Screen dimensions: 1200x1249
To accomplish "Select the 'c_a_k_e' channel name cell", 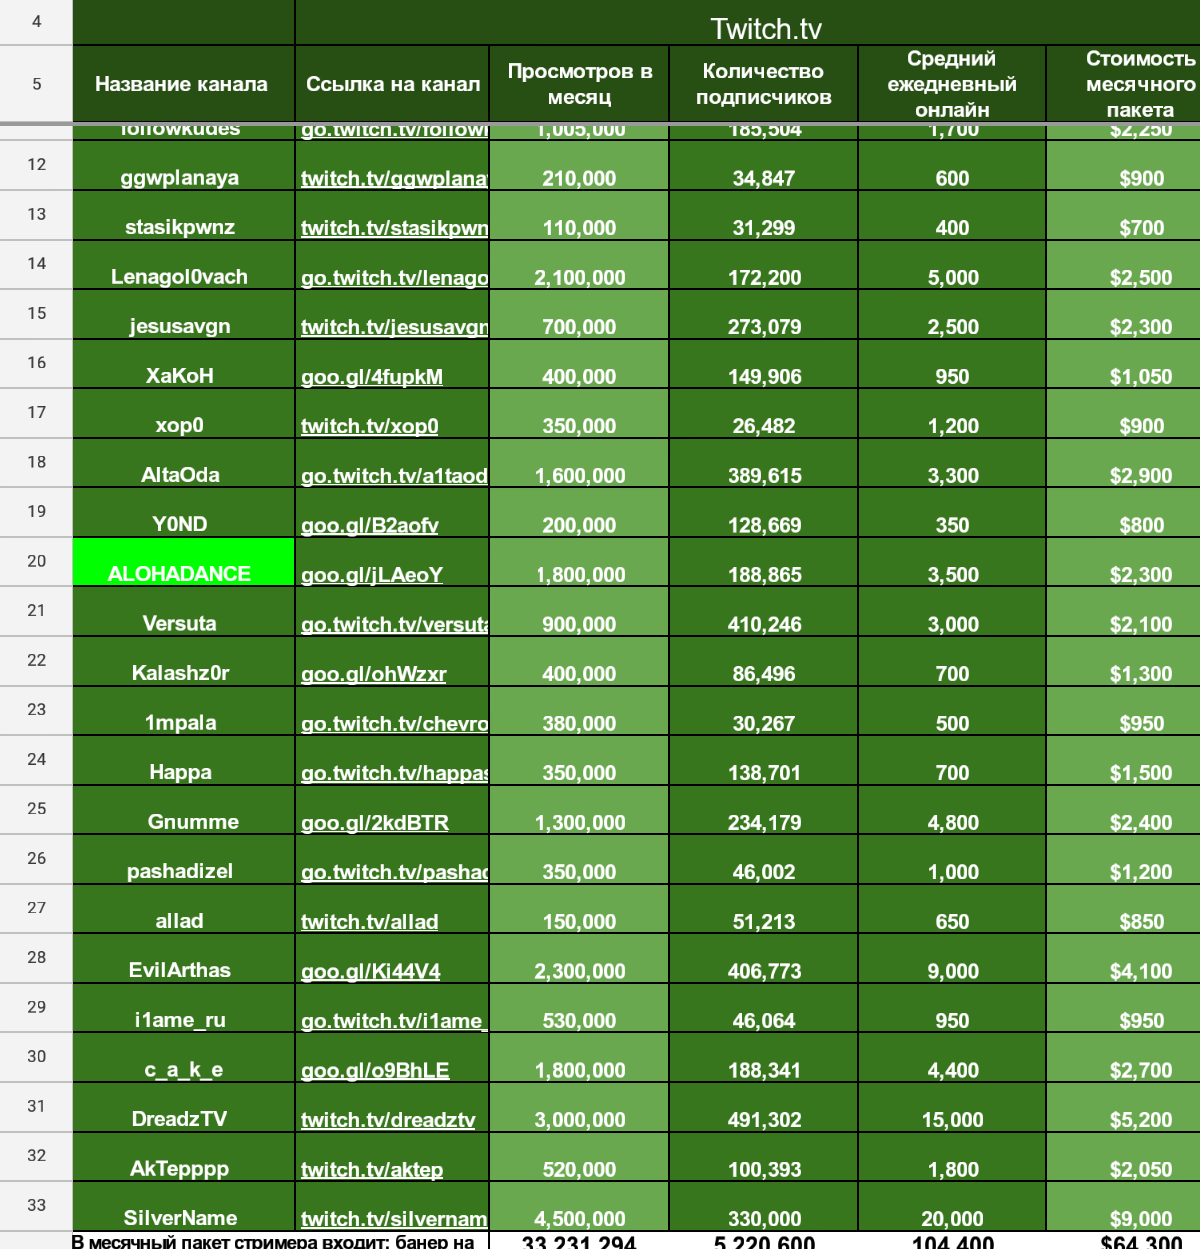I will coord(184,1058).
